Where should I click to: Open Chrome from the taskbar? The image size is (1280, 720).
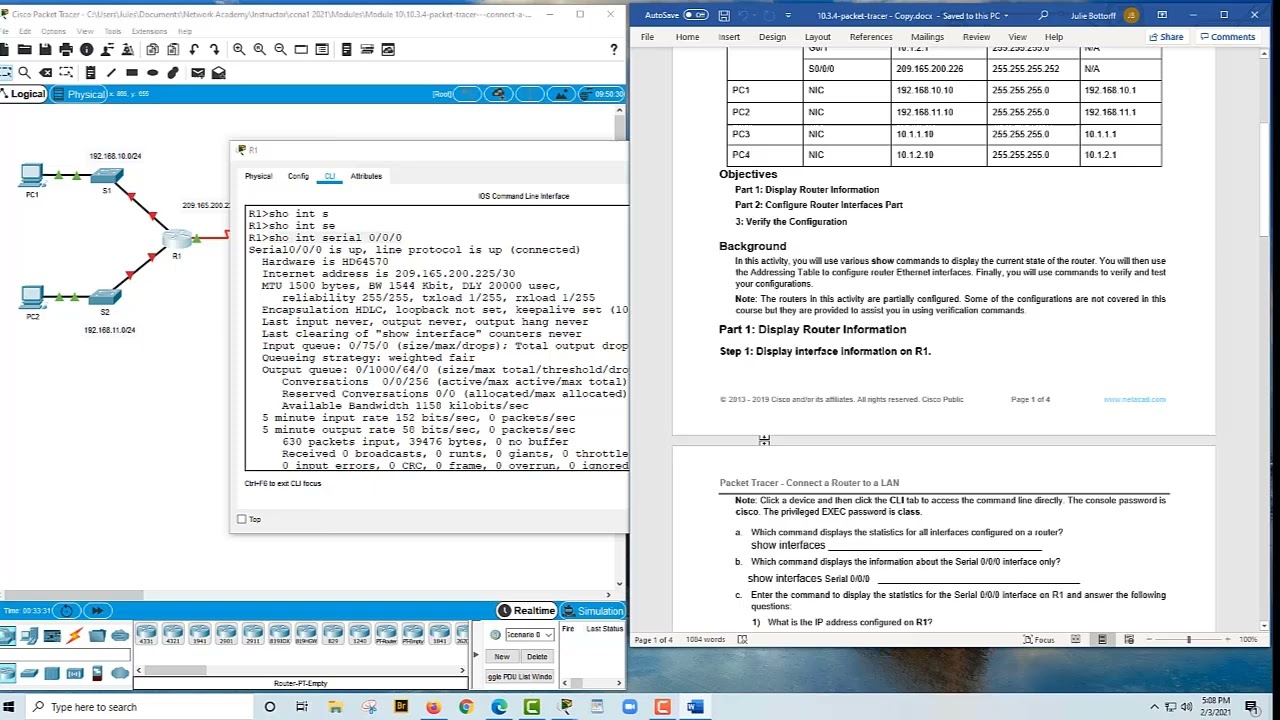click(466, 707)
